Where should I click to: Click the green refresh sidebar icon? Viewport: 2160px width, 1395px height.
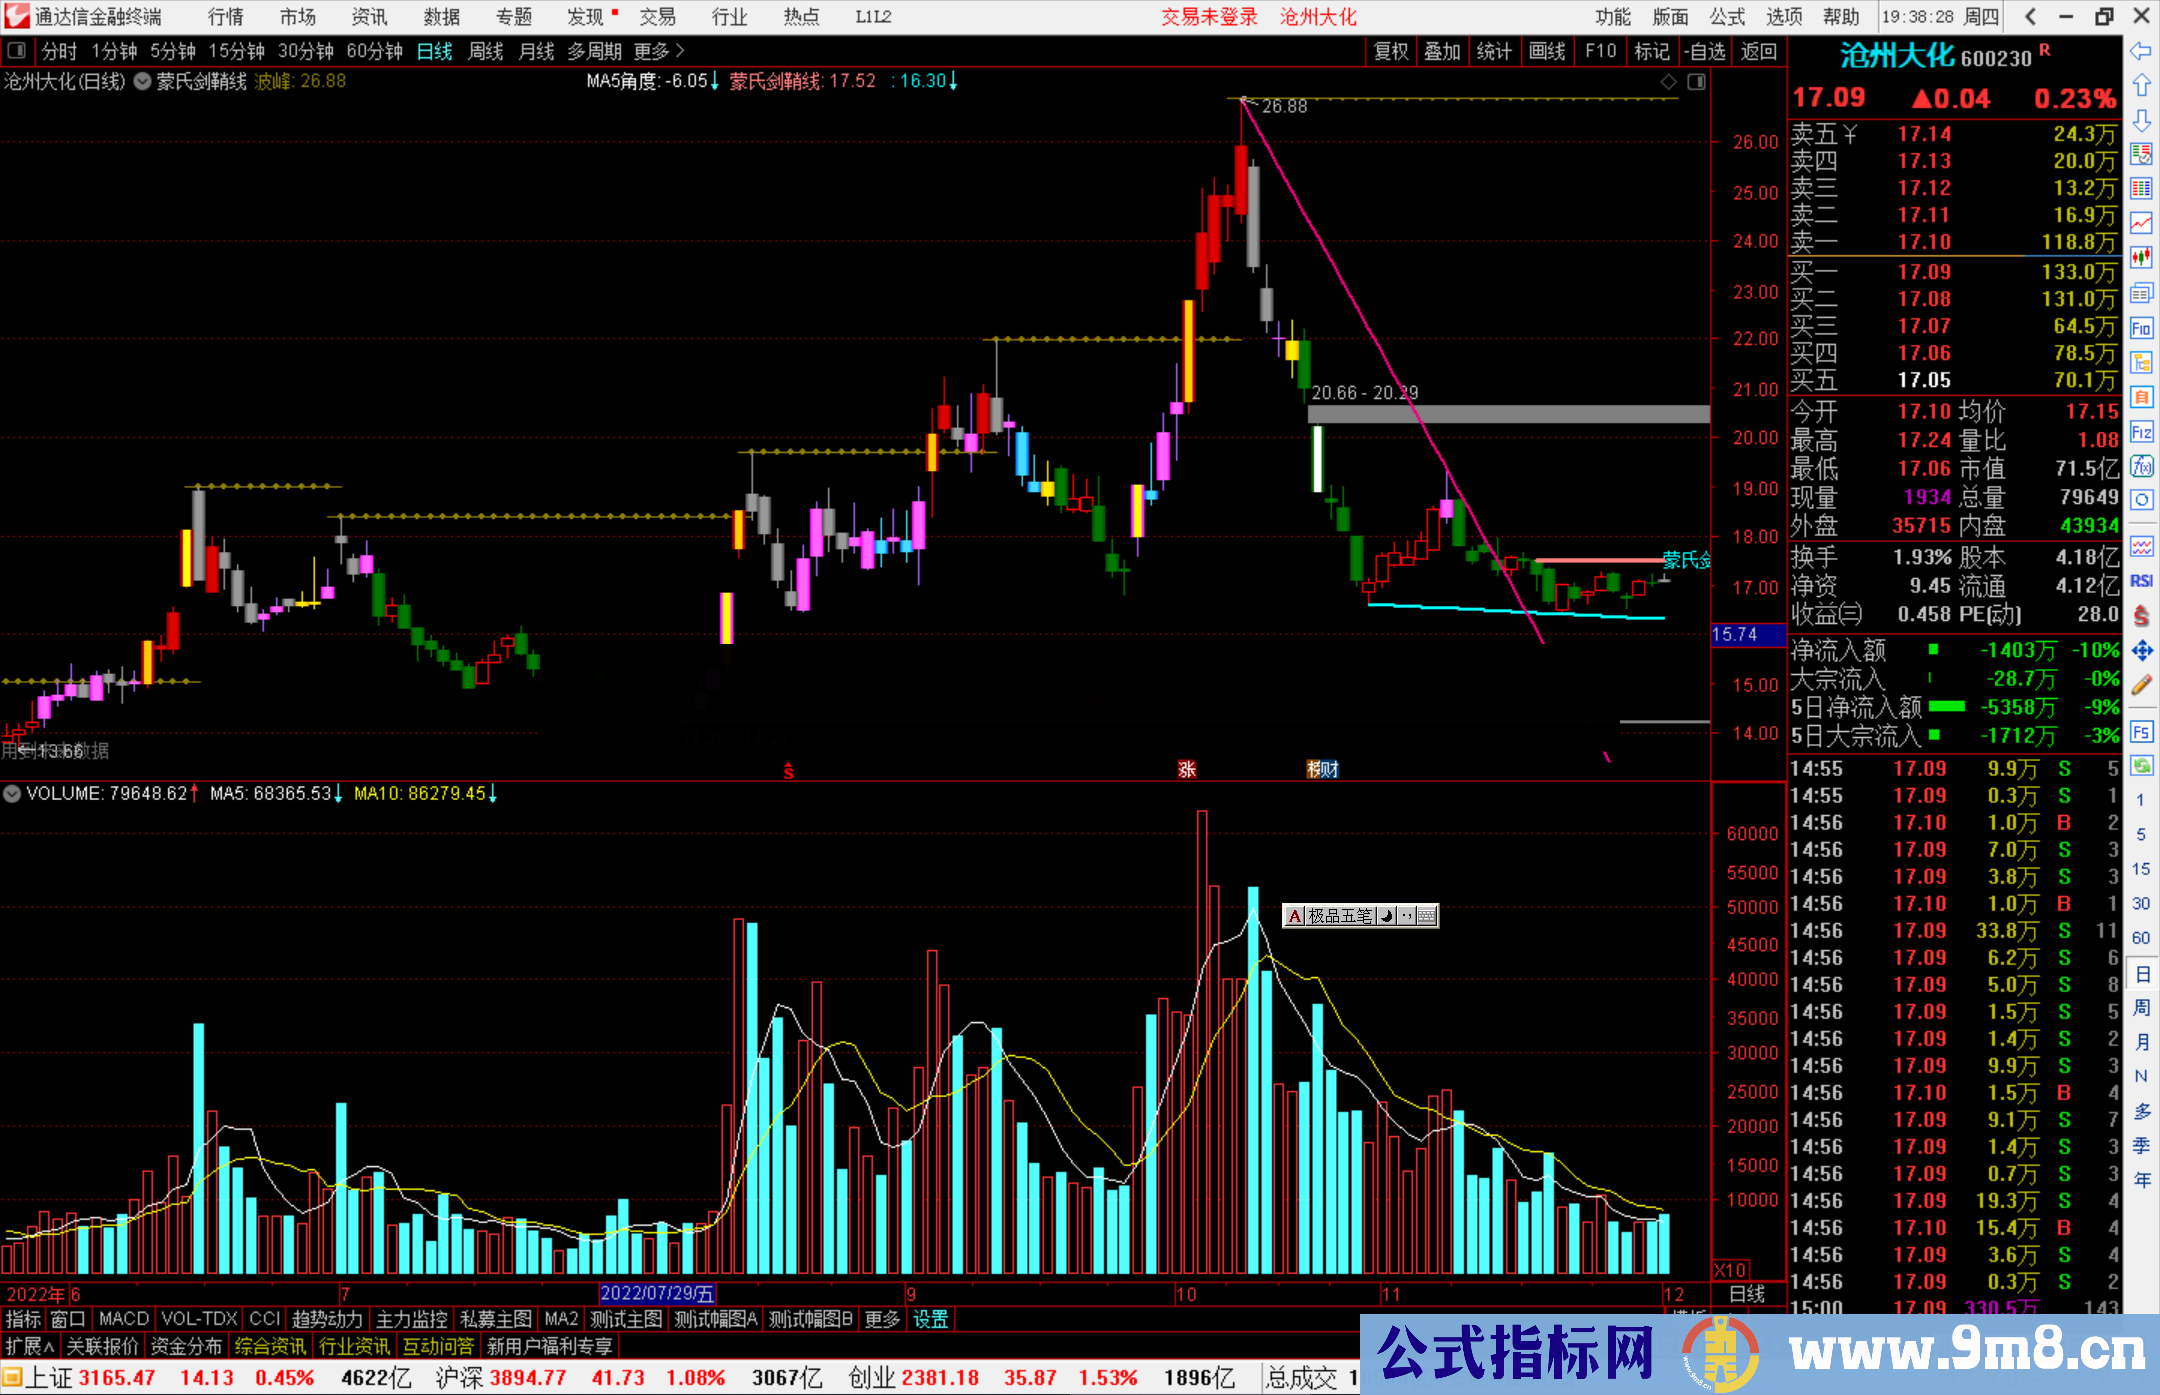click(x=2141, y=766)
